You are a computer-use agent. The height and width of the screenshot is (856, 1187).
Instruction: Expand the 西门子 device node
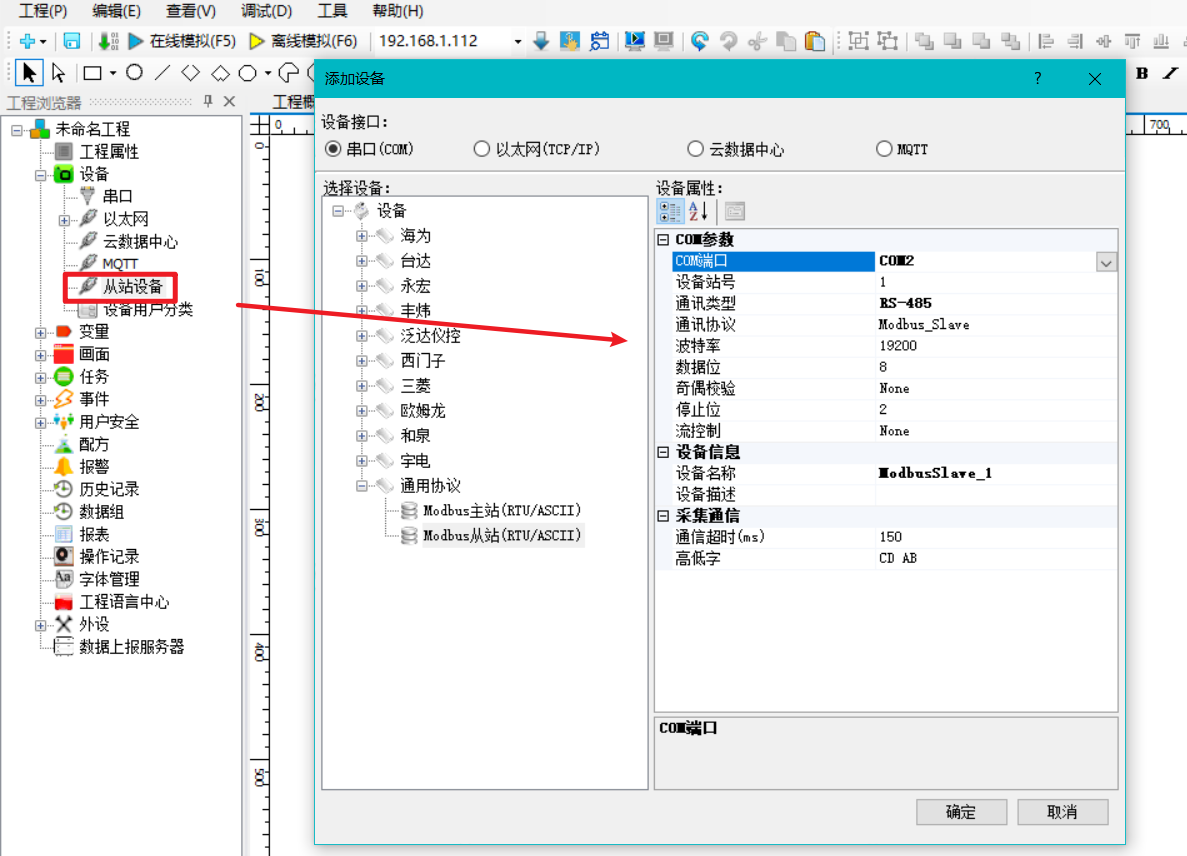click(362, 361)
